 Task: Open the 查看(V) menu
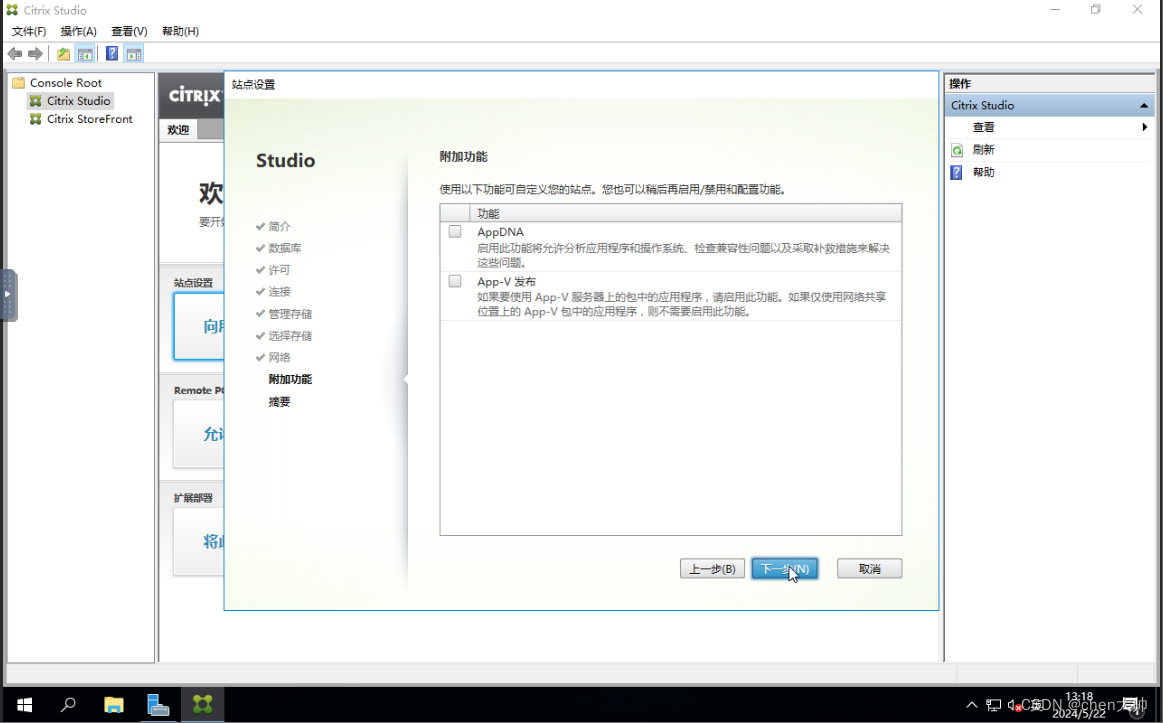click(x=129, y=31)
